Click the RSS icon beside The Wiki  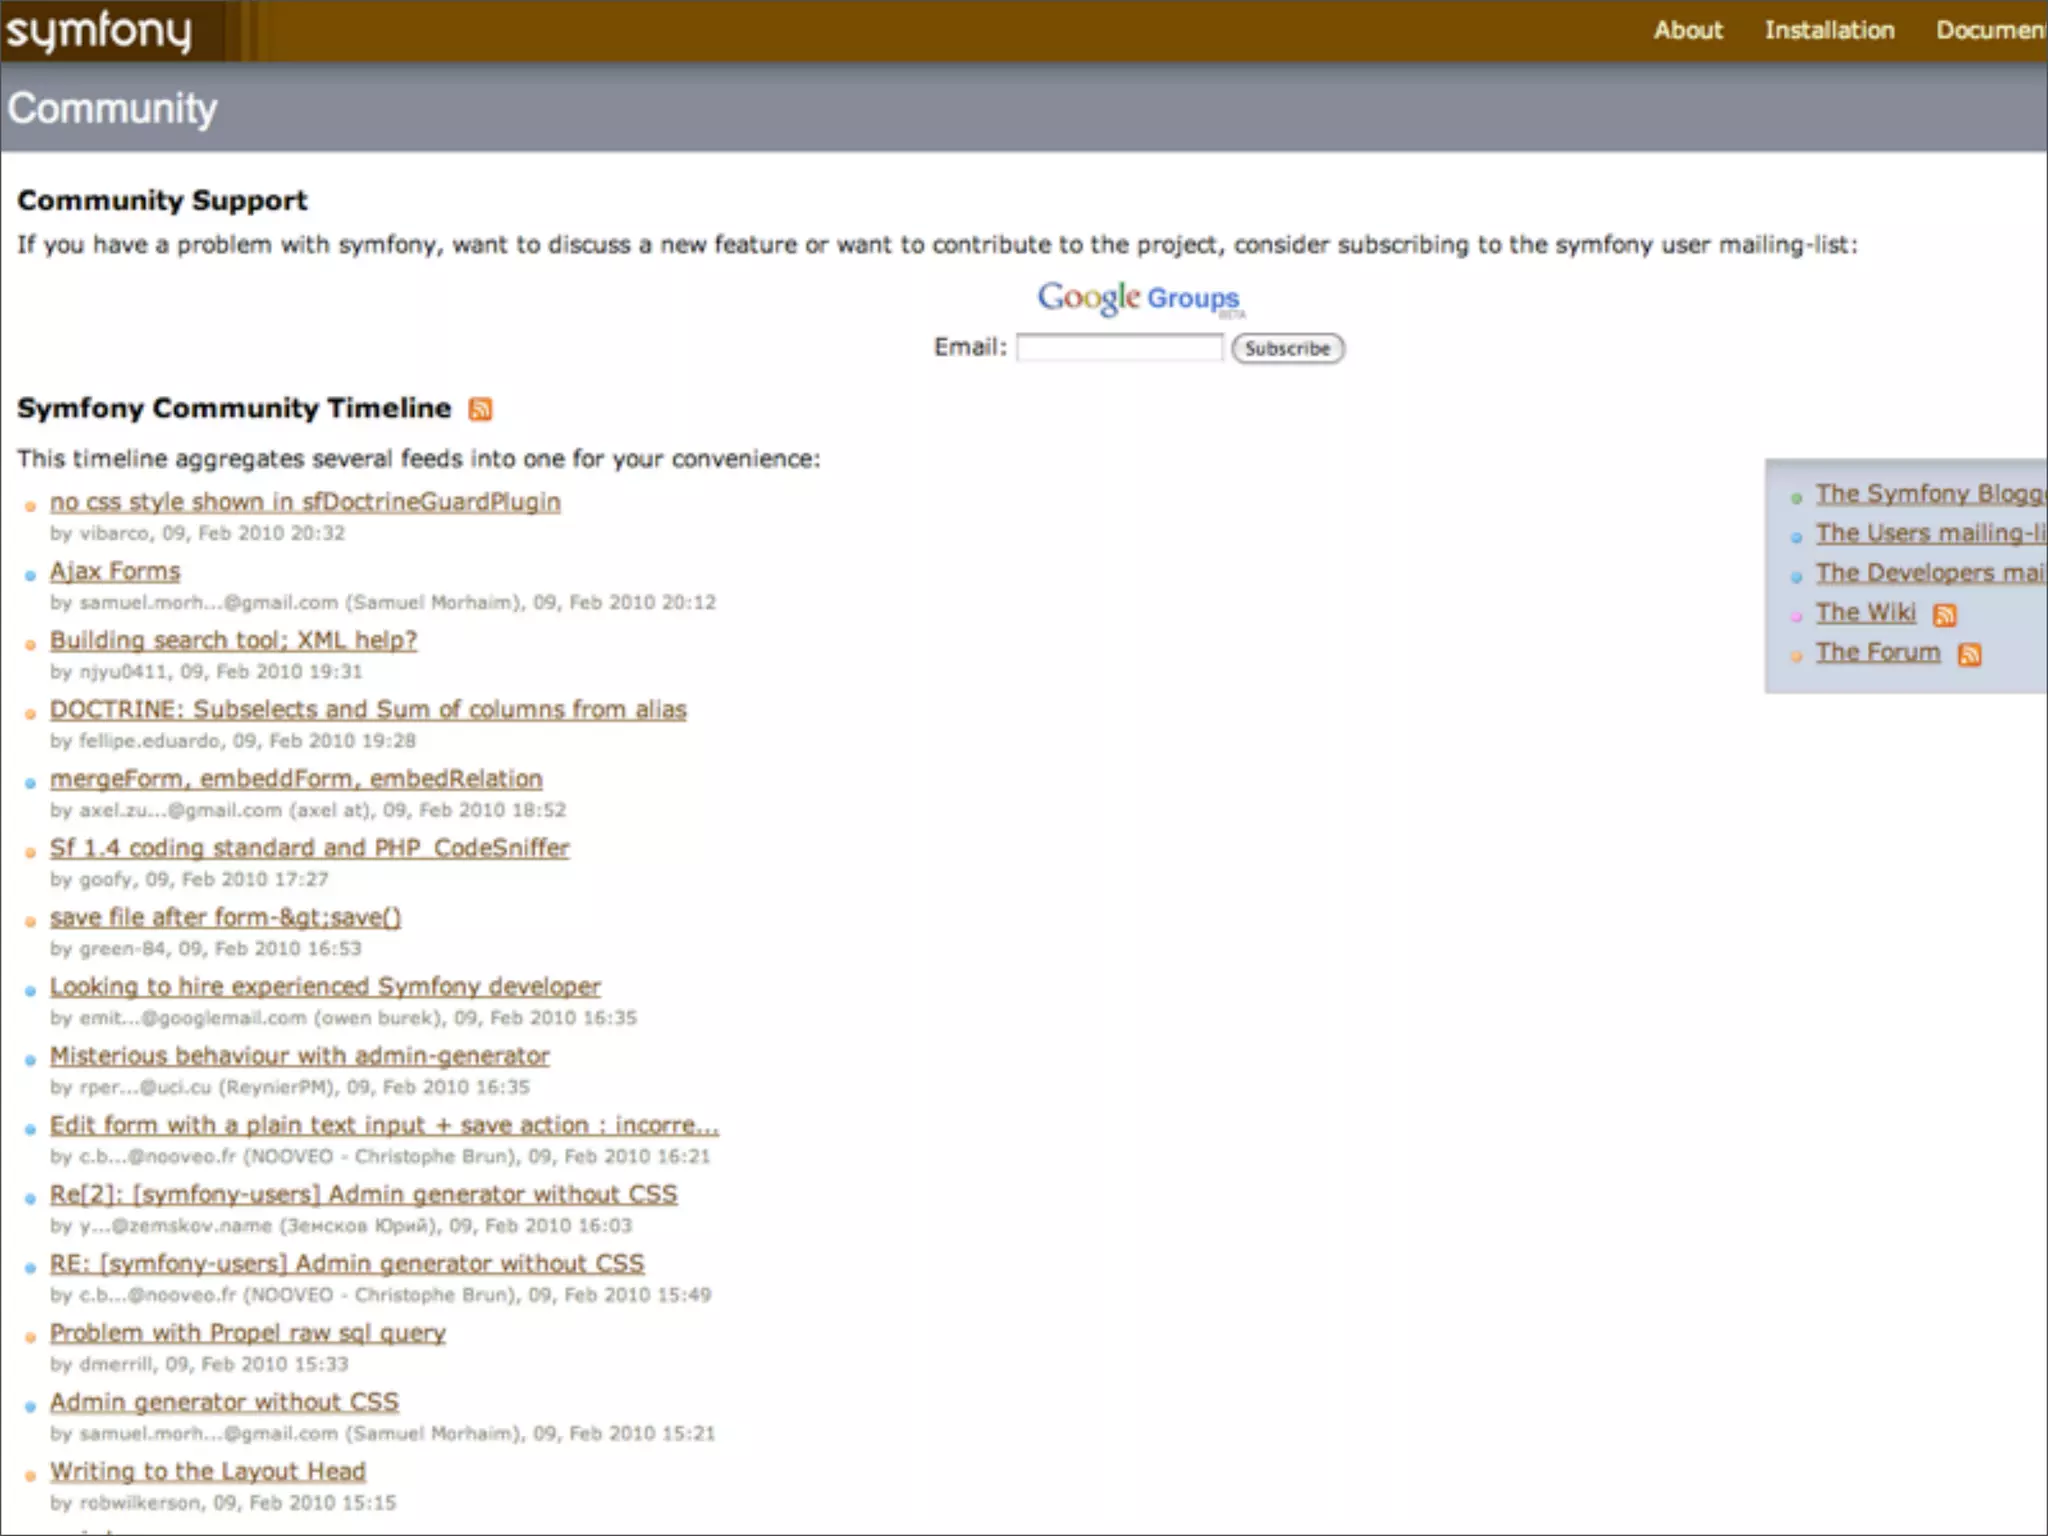(x=1944, y=615)
